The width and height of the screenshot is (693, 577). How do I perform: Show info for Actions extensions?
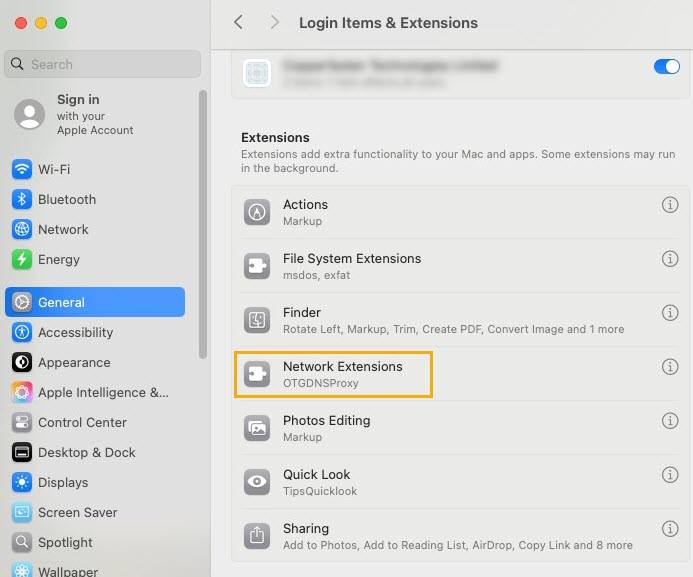[x=670, y=205]
